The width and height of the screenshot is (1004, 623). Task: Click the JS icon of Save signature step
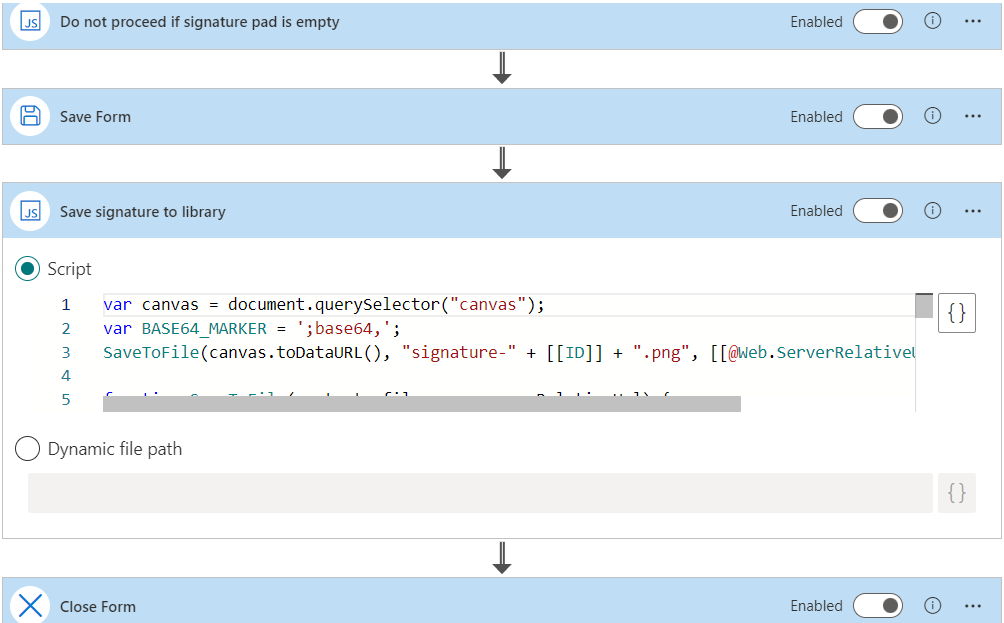click(x=31, y=211)
